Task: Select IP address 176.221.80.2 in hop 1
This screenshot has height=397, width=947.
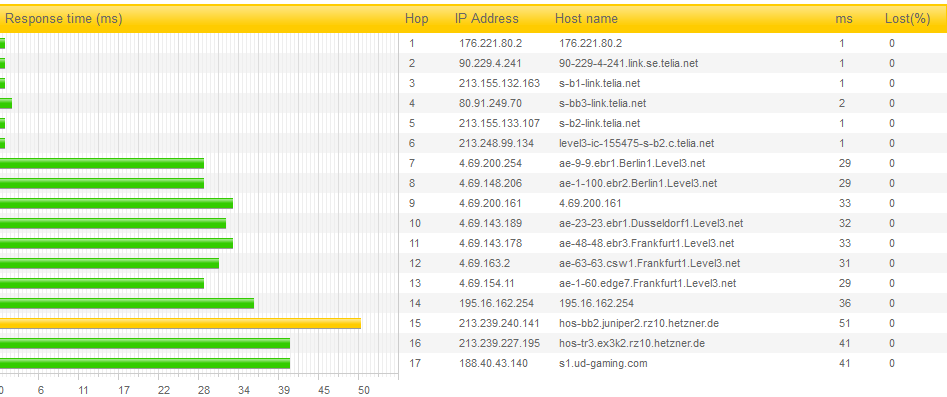Action: coord(490,44)
